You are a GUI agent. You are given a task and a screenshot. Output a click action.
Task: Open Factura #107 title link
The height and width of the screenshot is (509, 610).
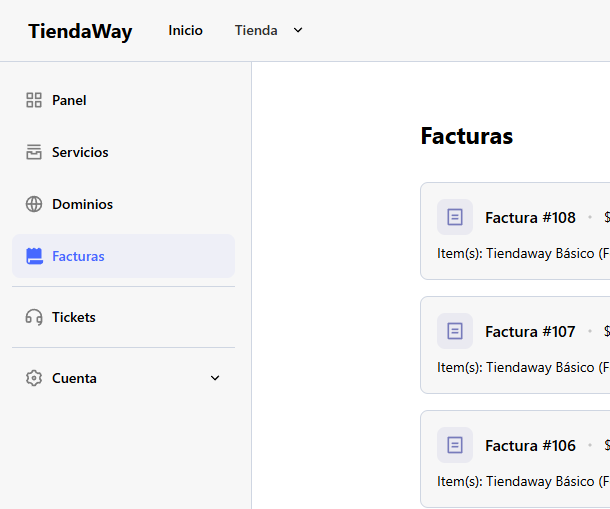[x=530, y=332]
